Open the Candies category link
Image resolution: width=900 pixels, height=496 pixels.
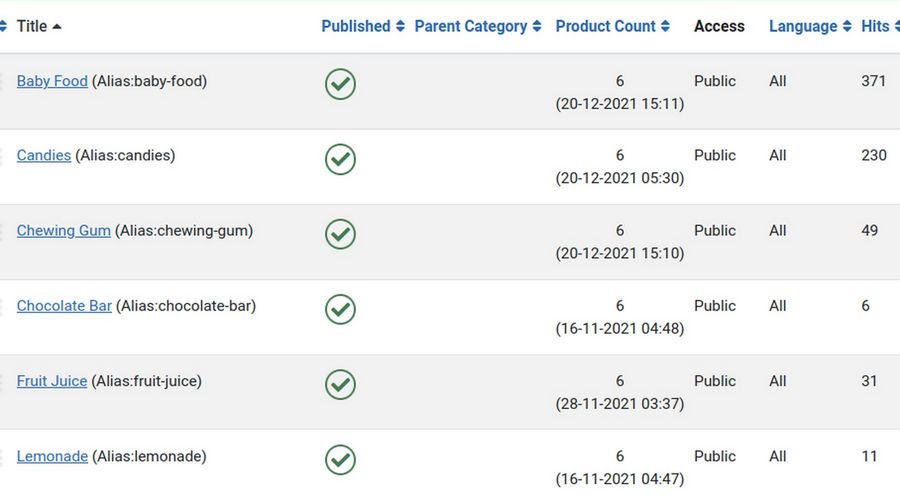tap(44, 155)
